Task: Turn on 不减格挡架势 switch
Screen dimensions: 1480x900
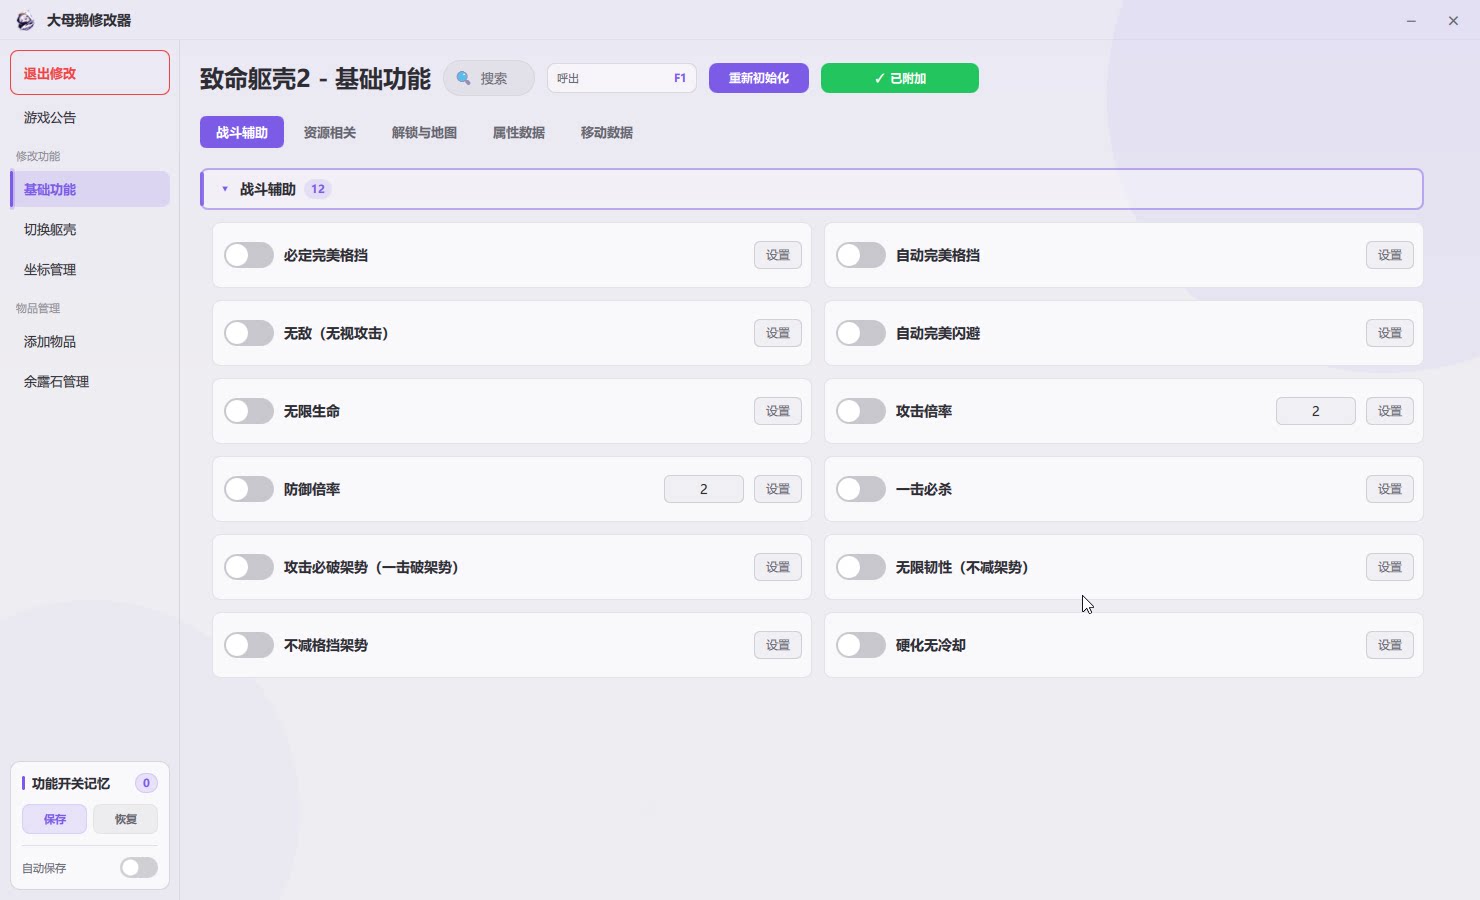Action: coord(249,645)
